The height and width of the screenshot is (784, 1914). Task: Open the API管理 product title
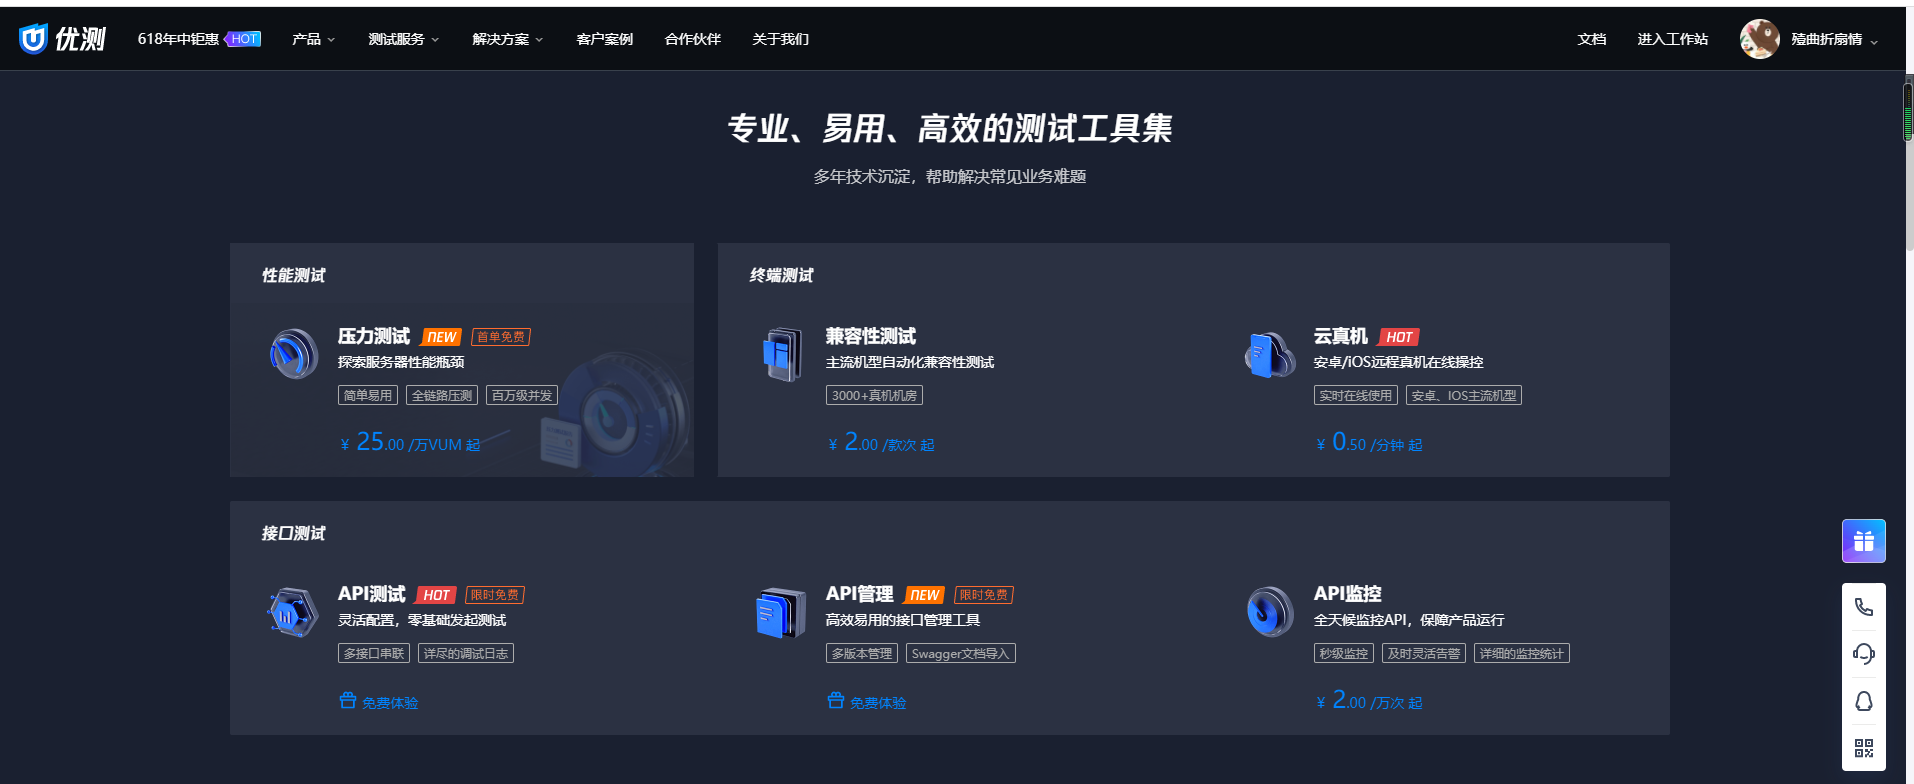point(860,594)
